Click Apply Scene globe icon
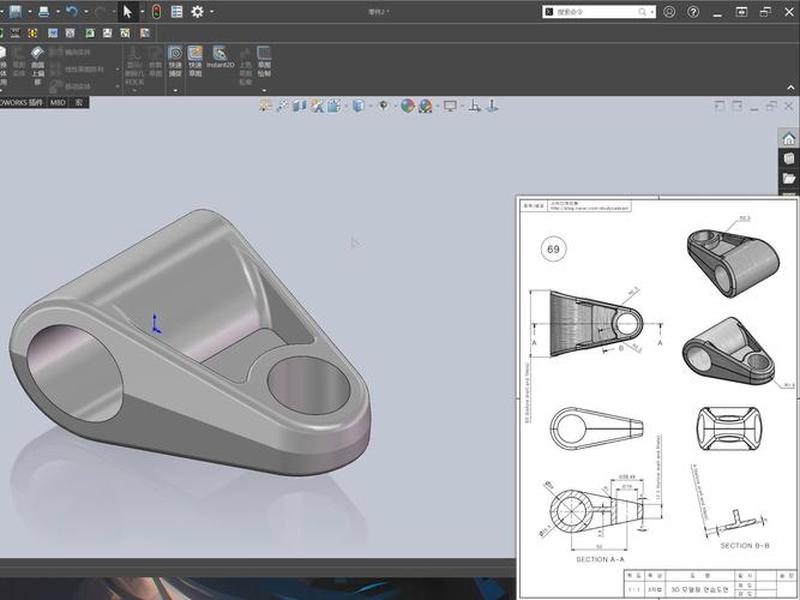 click(425, 106)
